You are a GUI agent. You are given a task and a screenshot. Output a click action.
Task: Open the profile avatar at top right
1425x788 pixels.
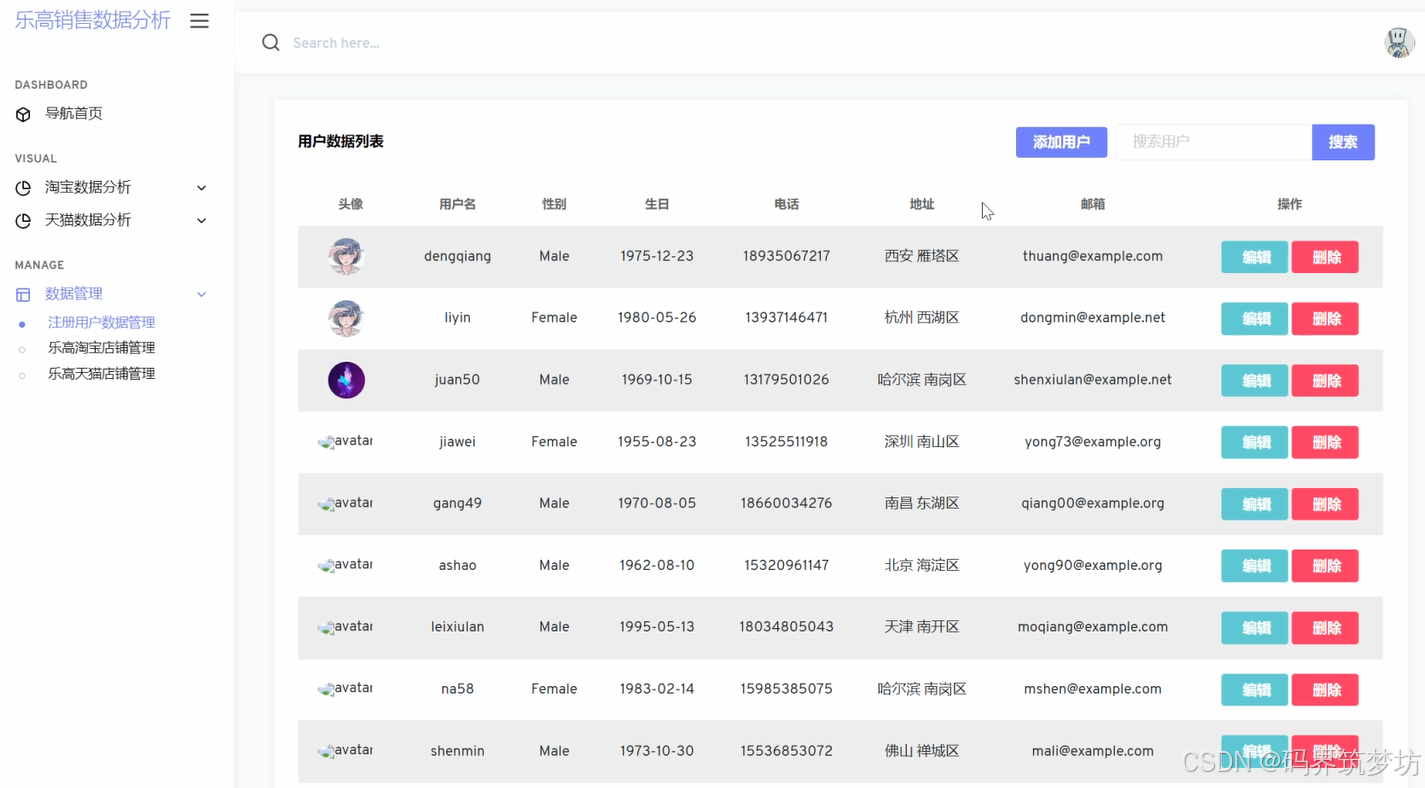pyautogui.click(x=1398, y=42)
